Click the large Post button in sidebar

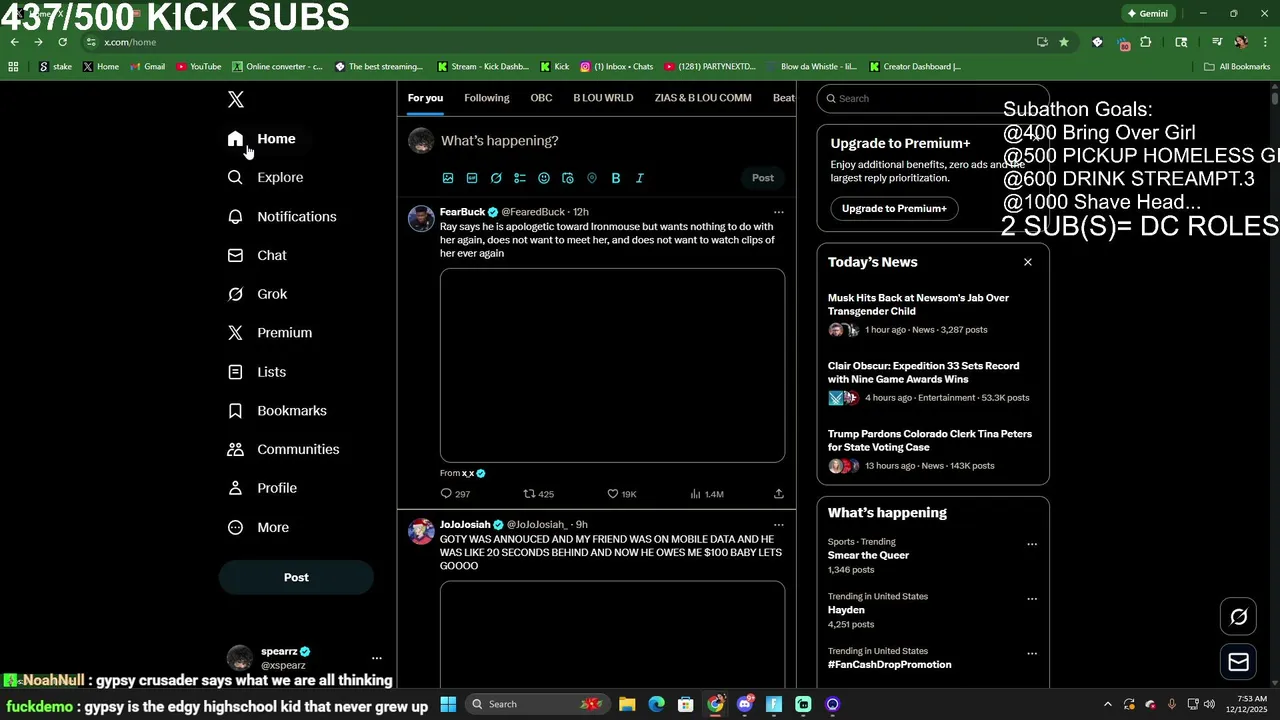pos(296,577)
